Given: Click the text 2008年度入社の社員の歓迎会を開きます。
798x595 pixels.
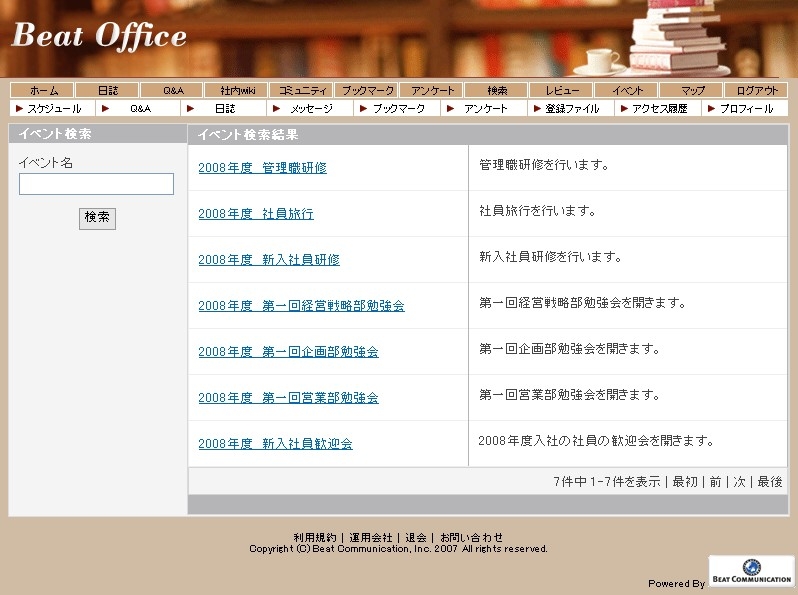Looking at the screenshot, I should pyautogui.click(x=595, y=441).
